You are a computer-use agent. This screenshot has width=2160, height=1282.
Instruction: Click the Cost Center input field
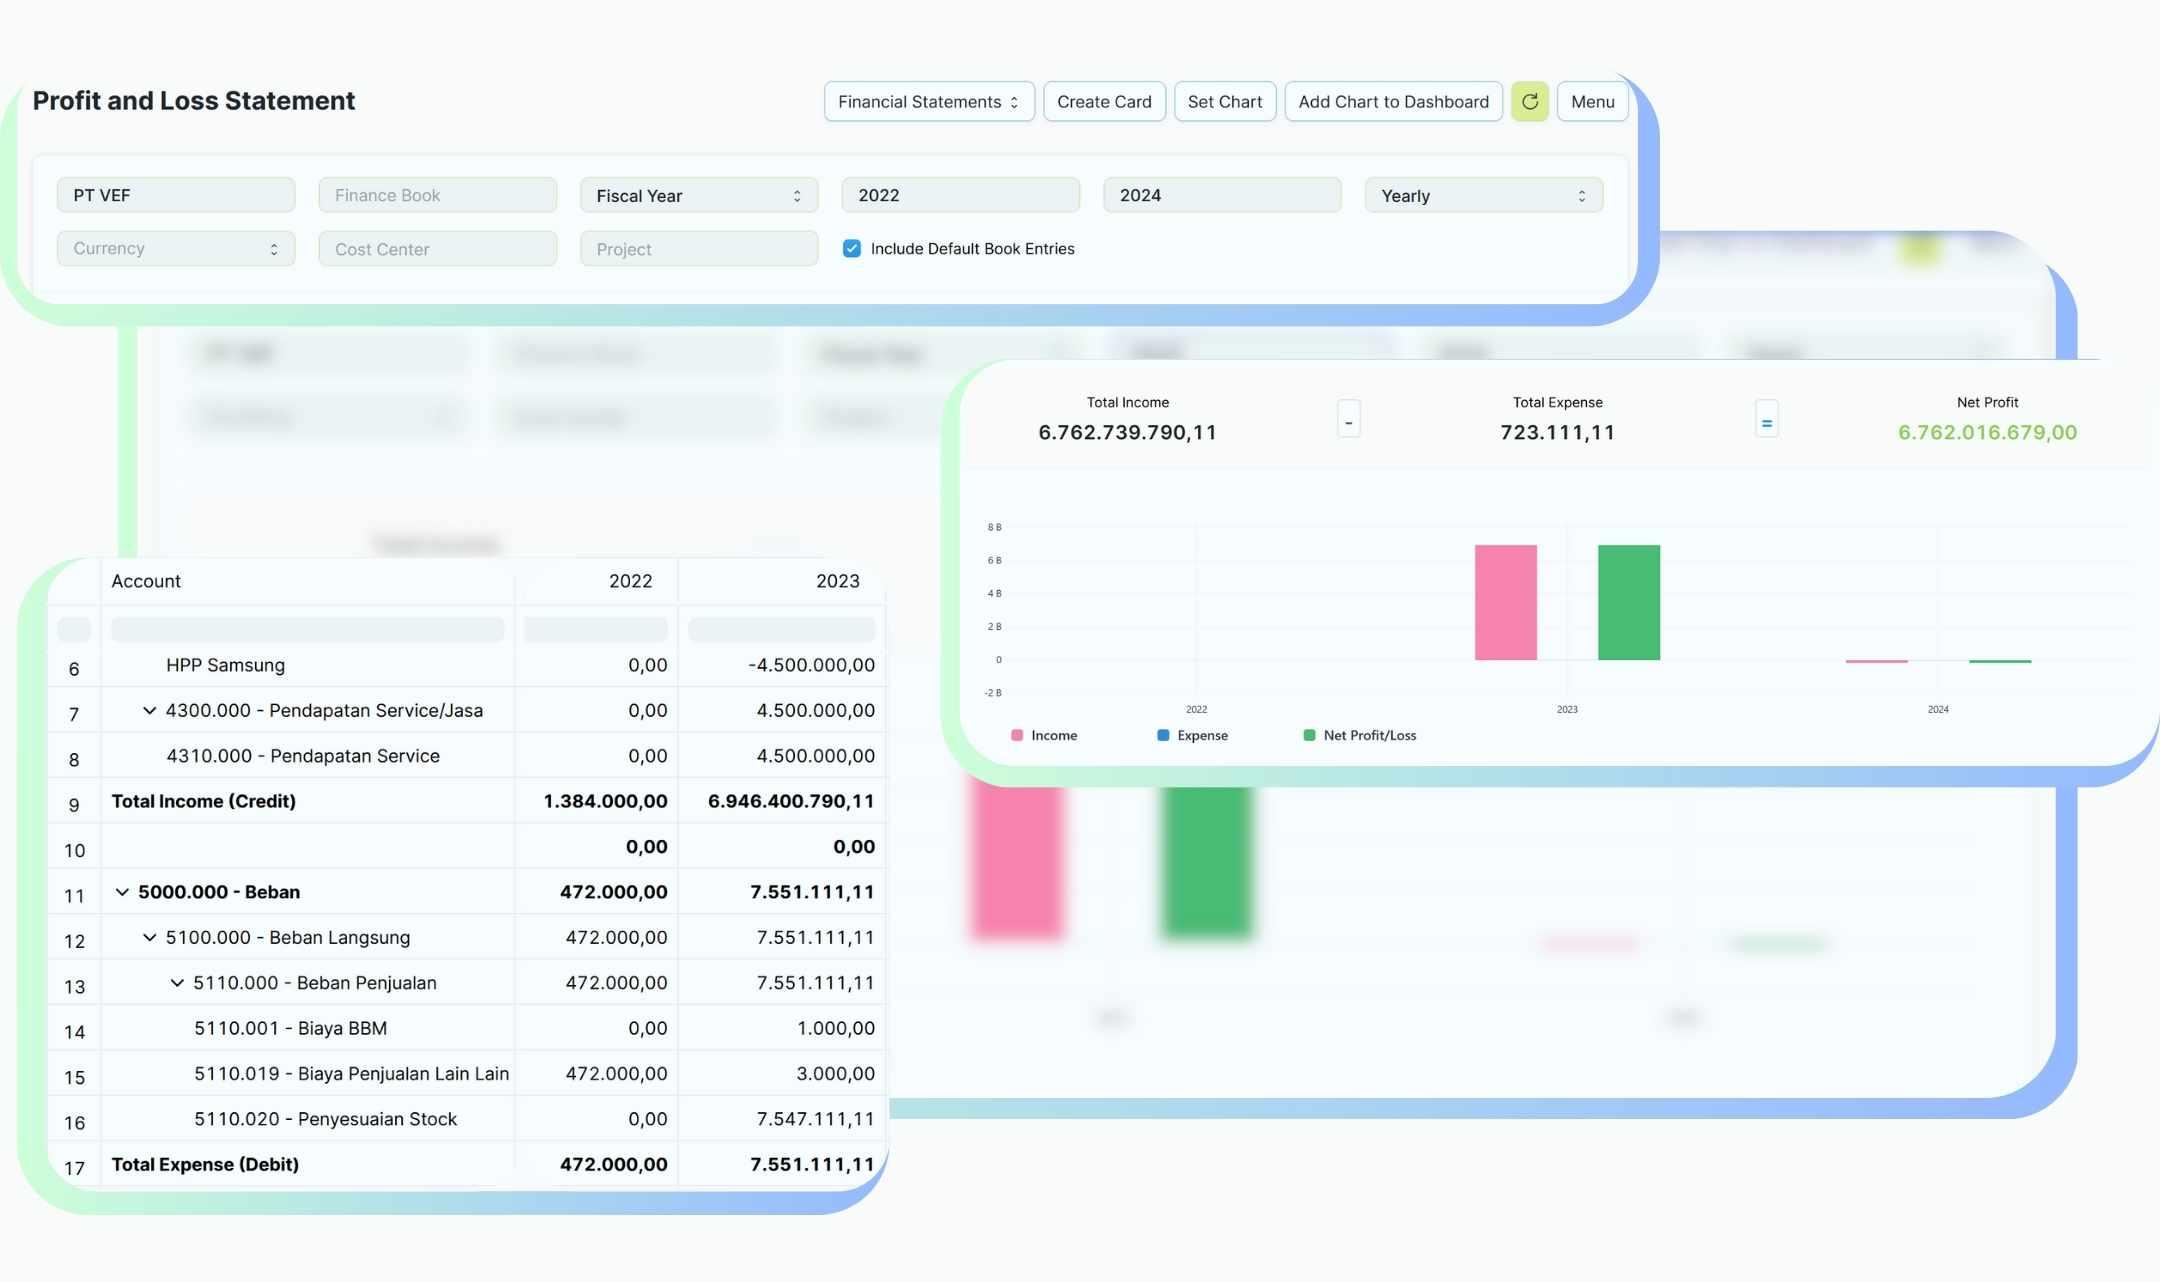pyautogui.click(x=437, y=248)
